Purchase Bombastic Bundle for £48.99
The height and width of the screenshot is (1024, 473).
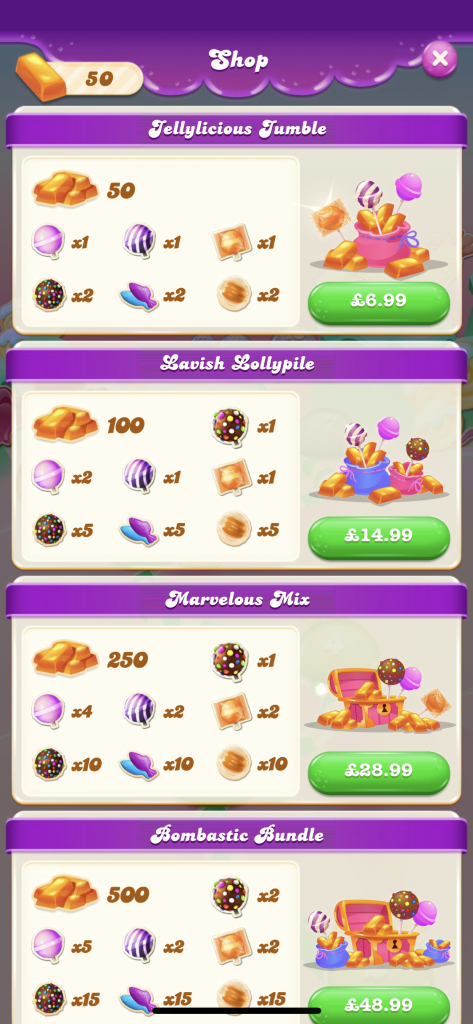click(x=379, y=1004)
